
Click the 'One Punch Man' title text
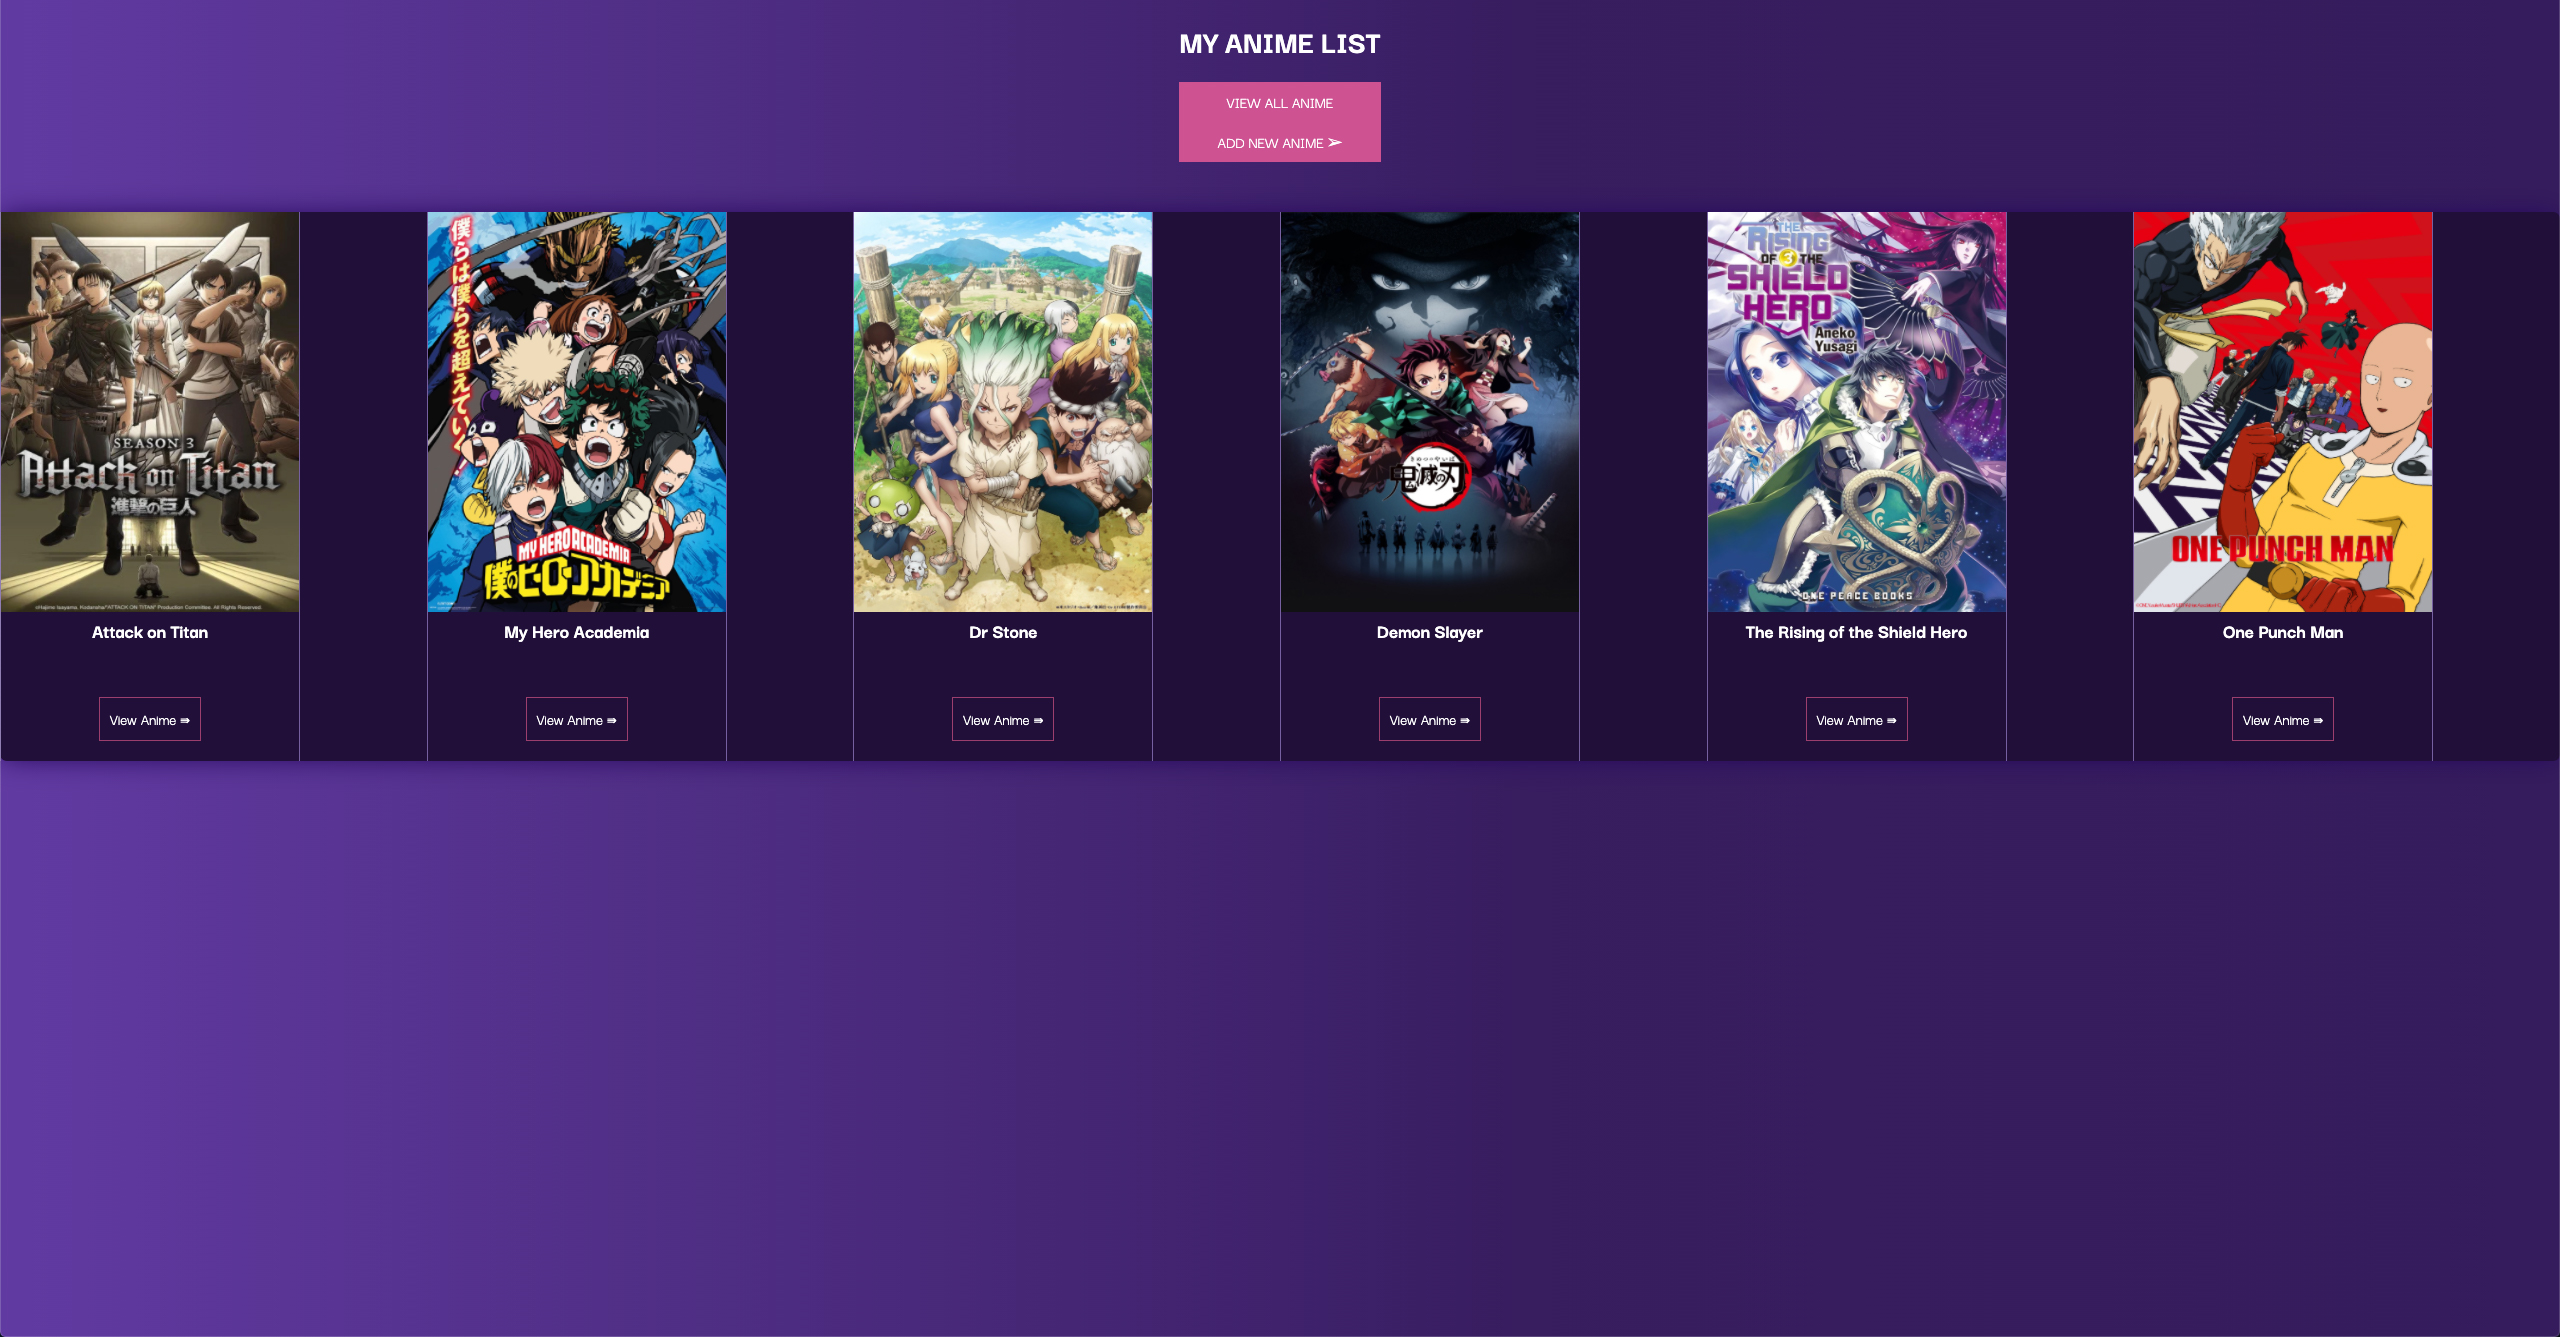click(x=2283, y=632)
